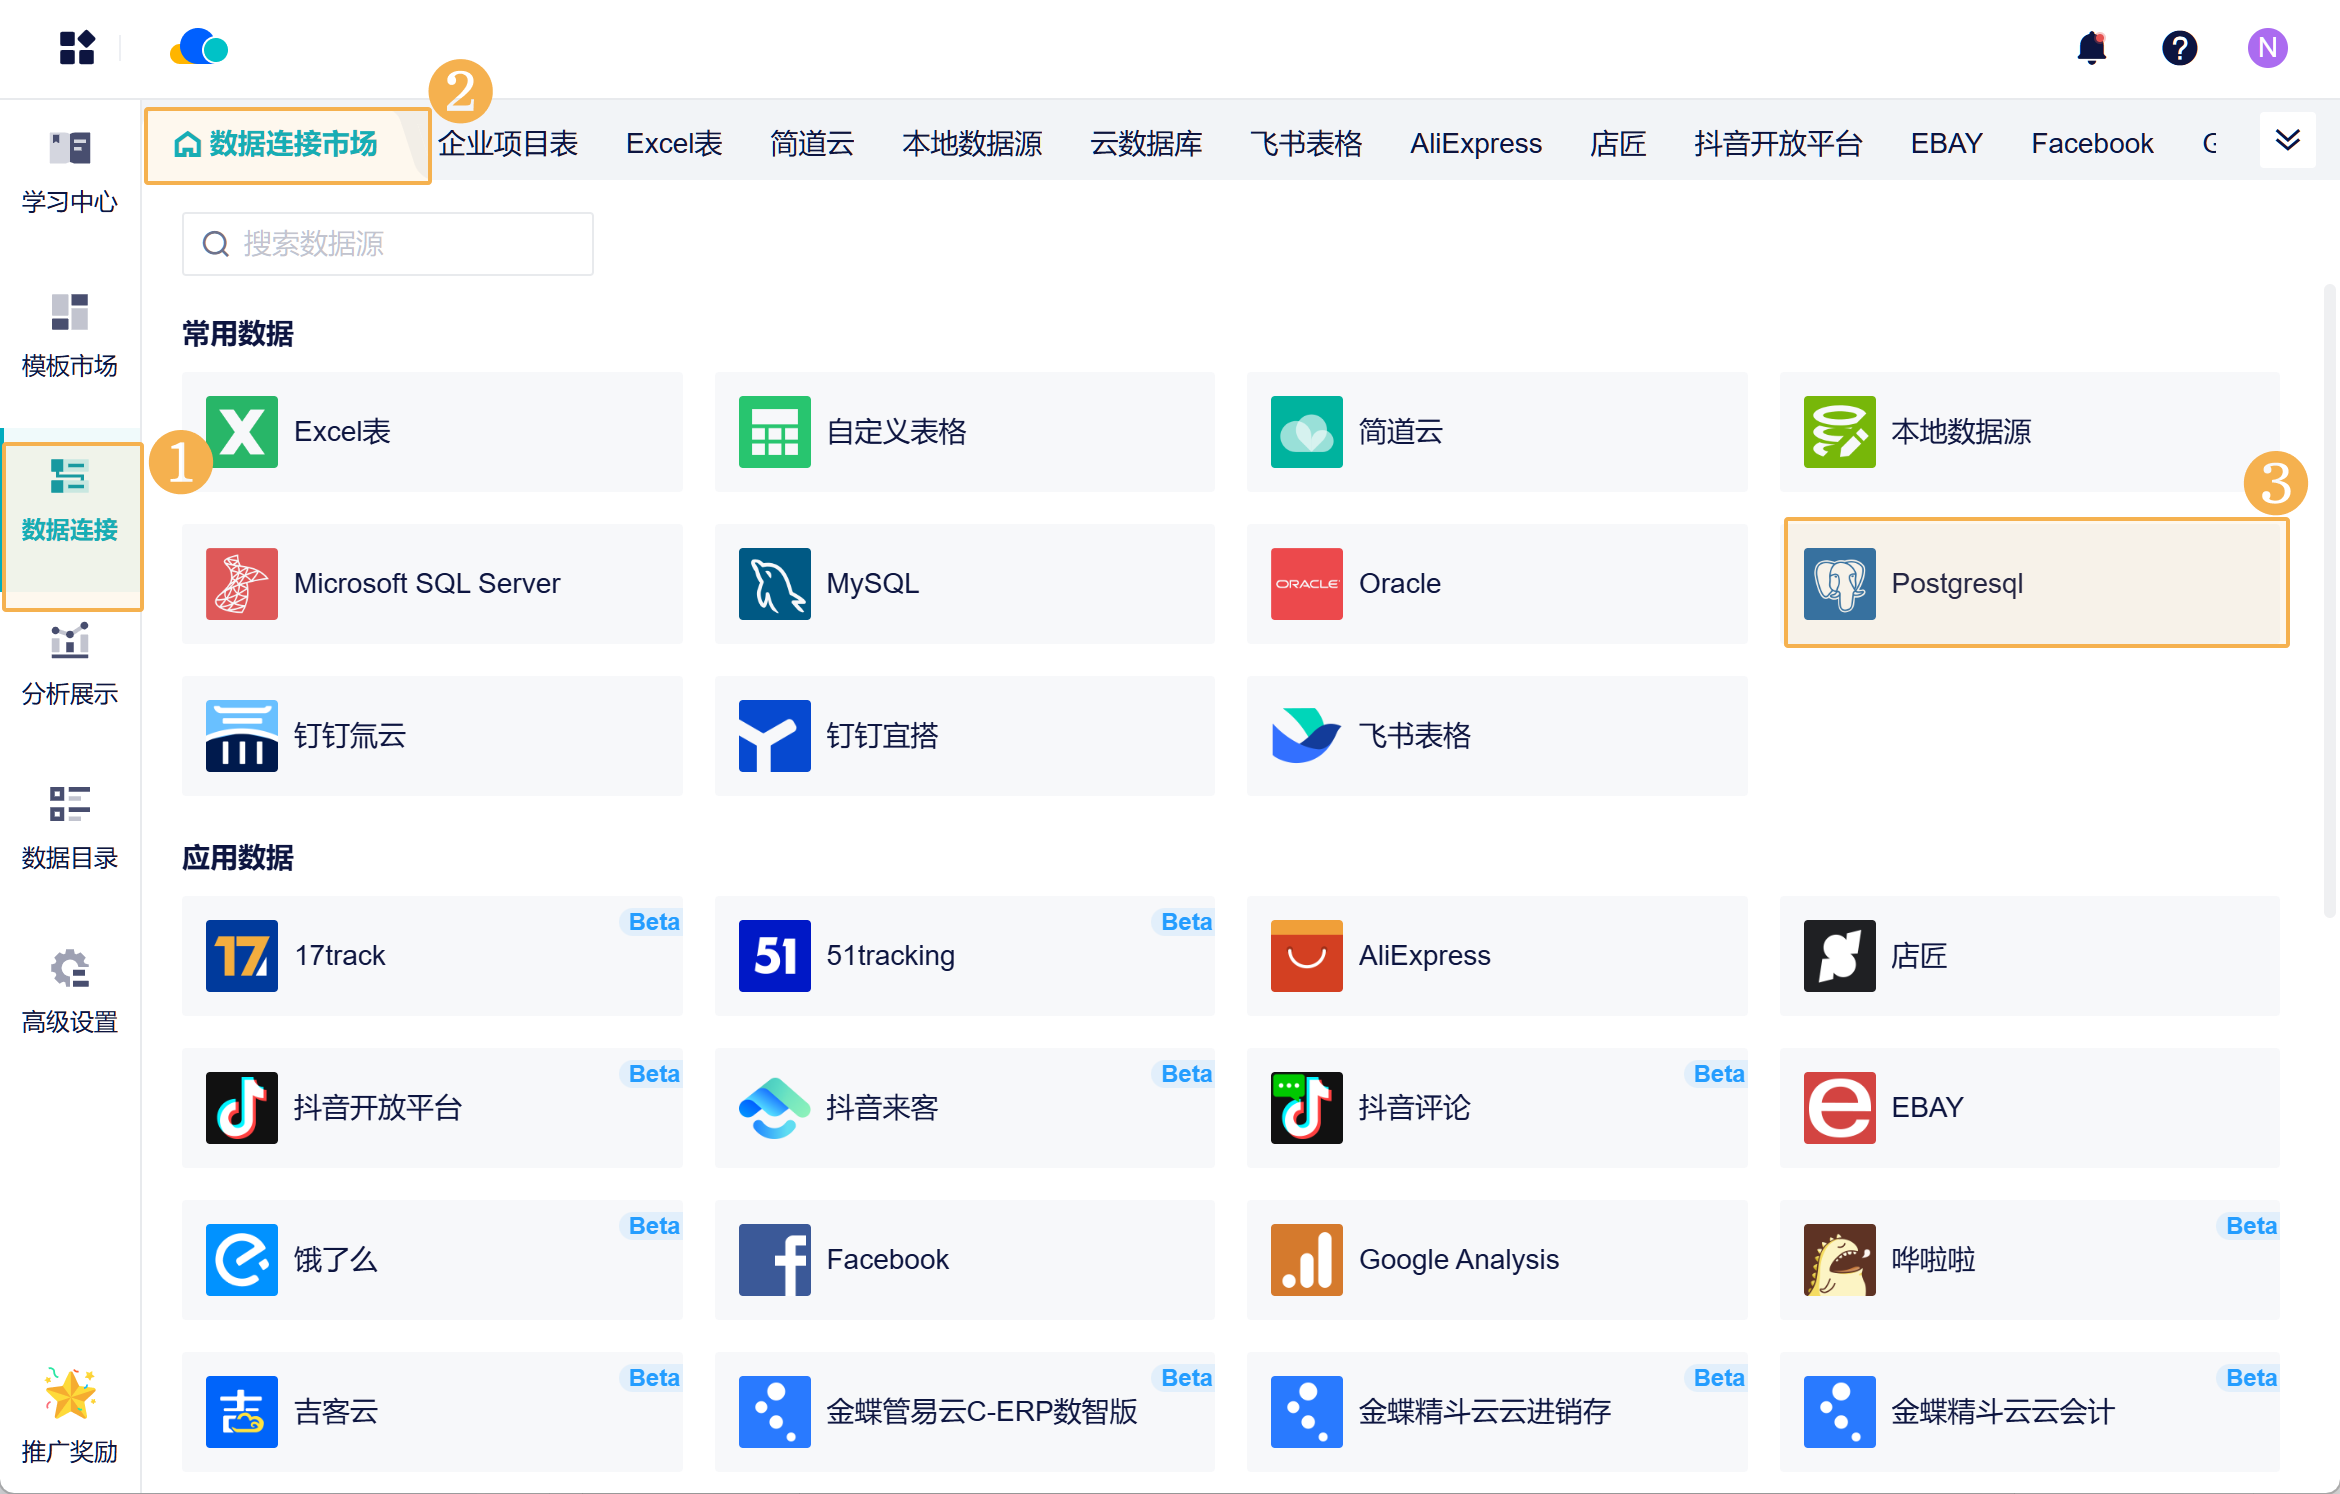
Task: Click the 常用数据 section heading
Action: (x=238, y=334)
